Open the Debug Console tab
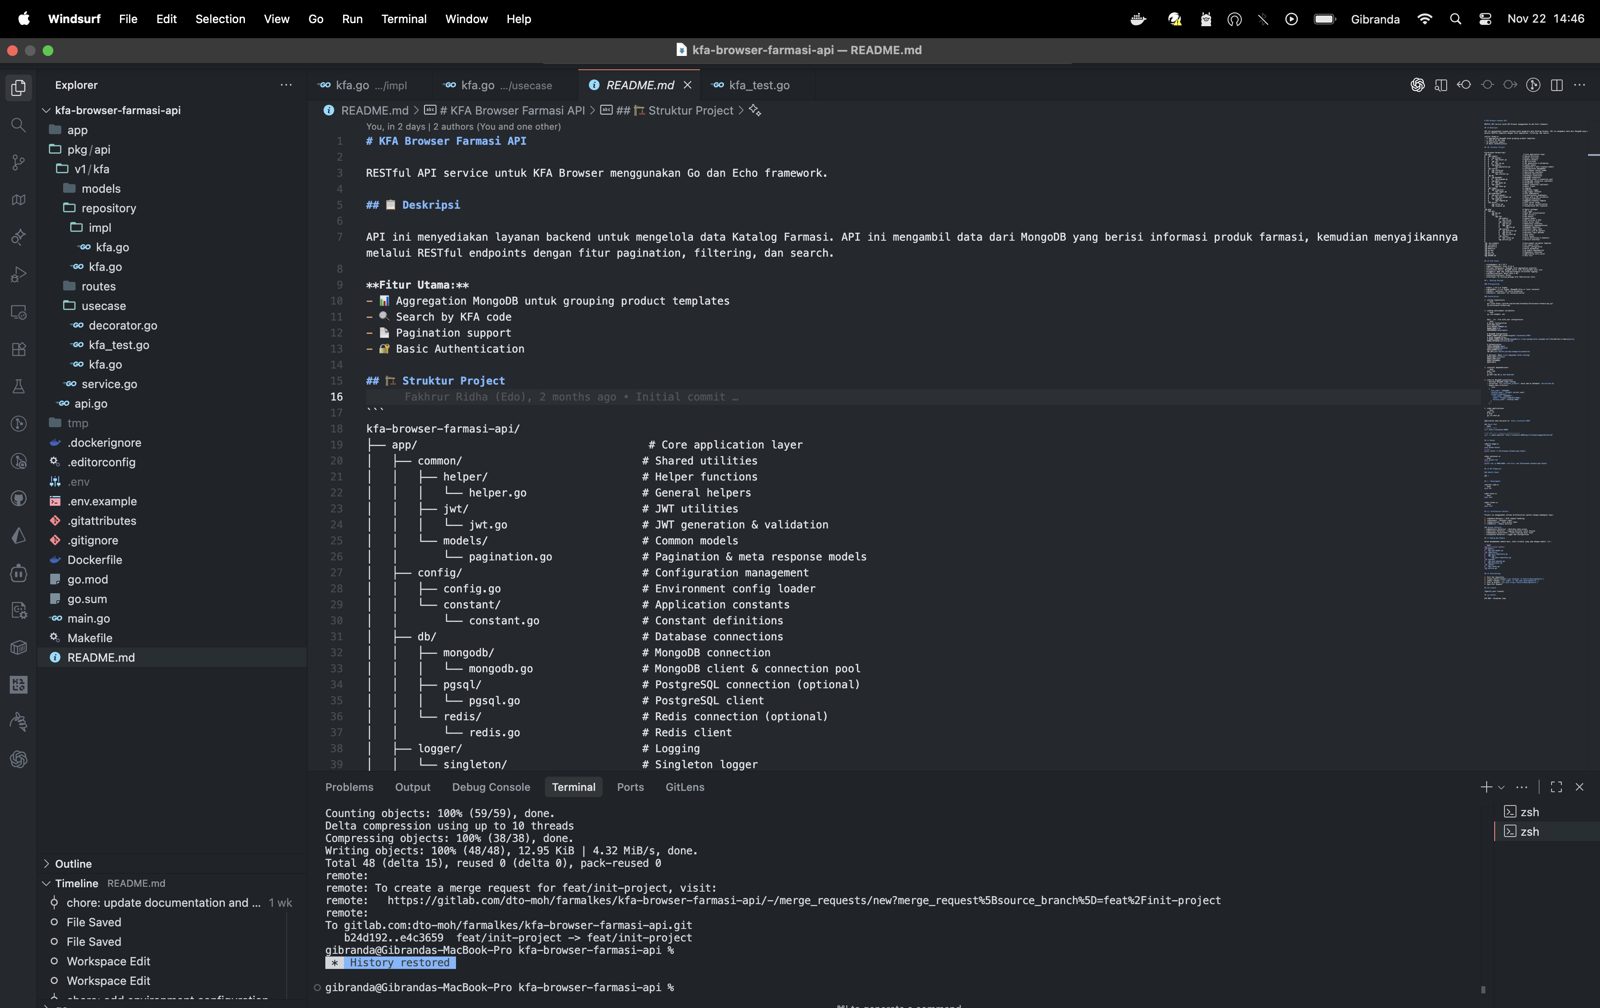This screenshot has height=1008, width=1600. [491, 787]
